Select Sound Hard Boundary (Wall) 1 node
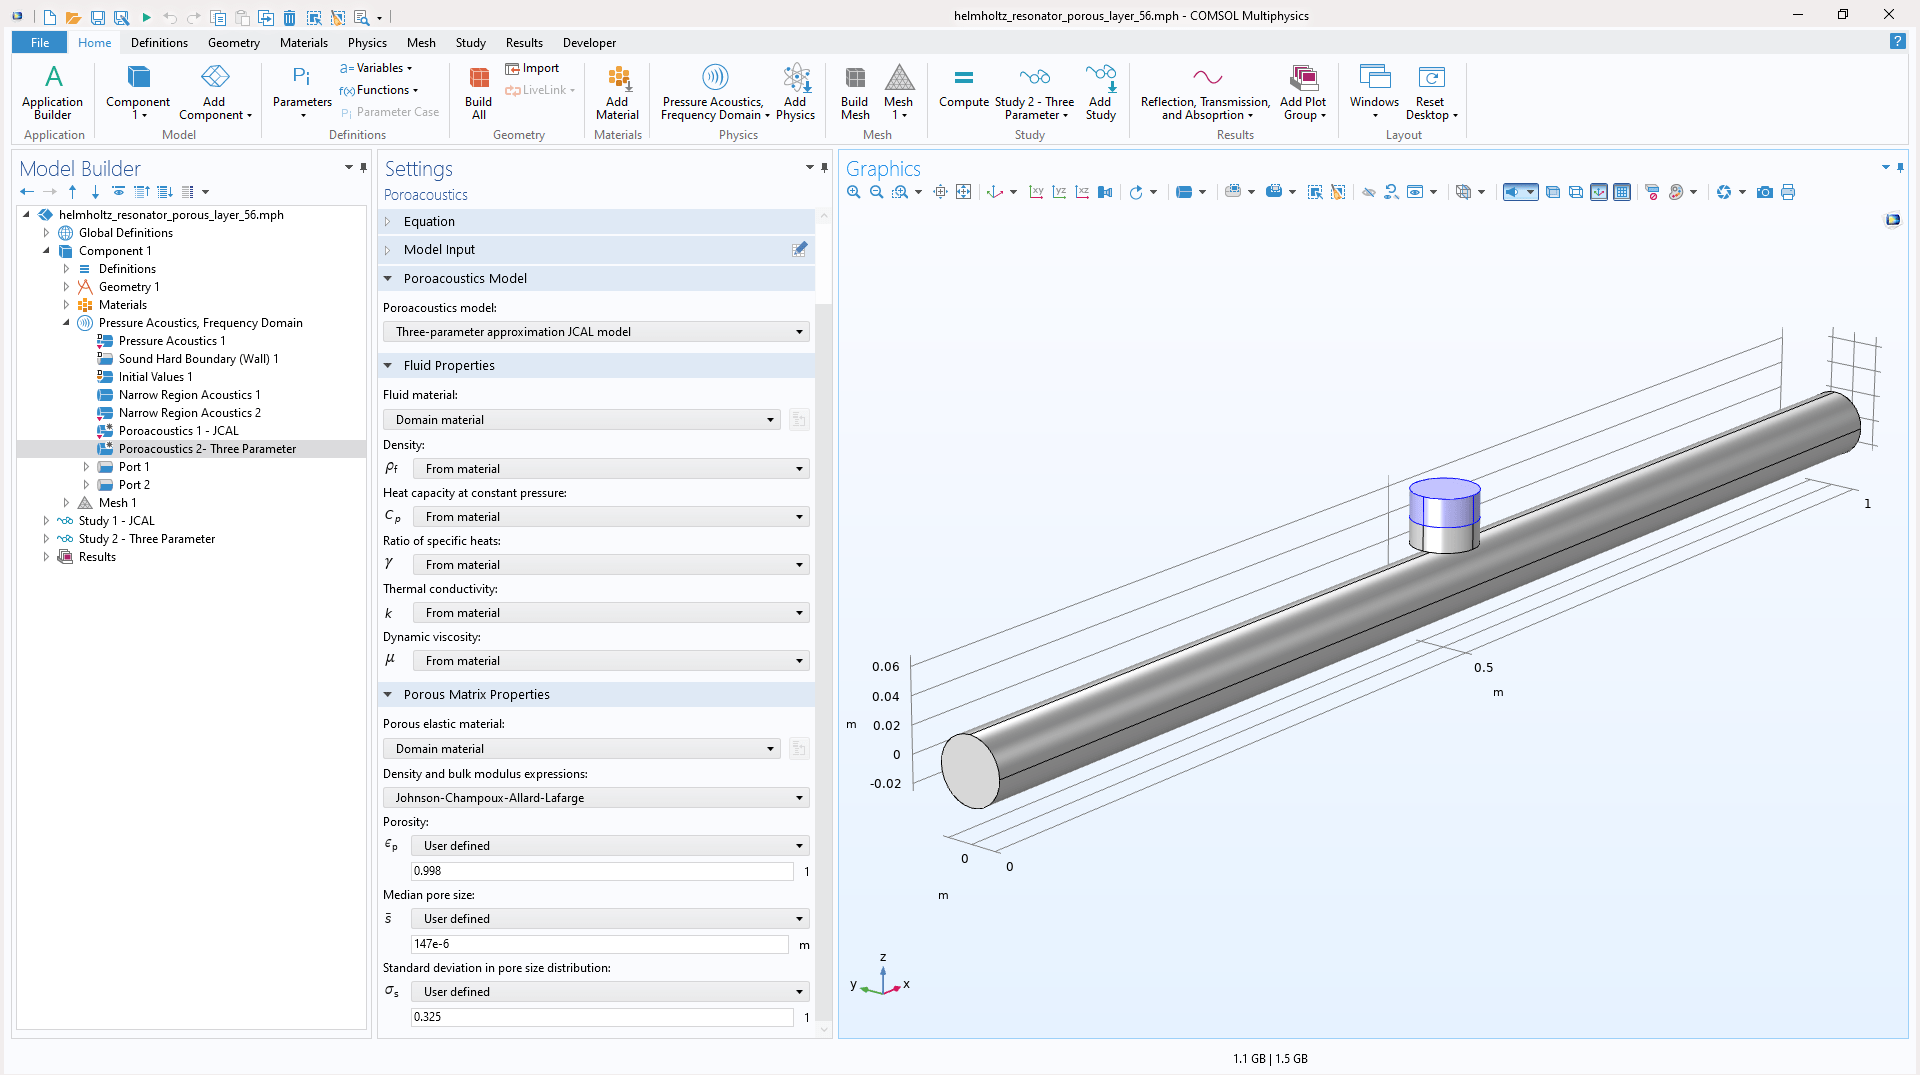The width and height of the screenshot is (1920, 1075). pyautogui.click(x=198, y=359)
